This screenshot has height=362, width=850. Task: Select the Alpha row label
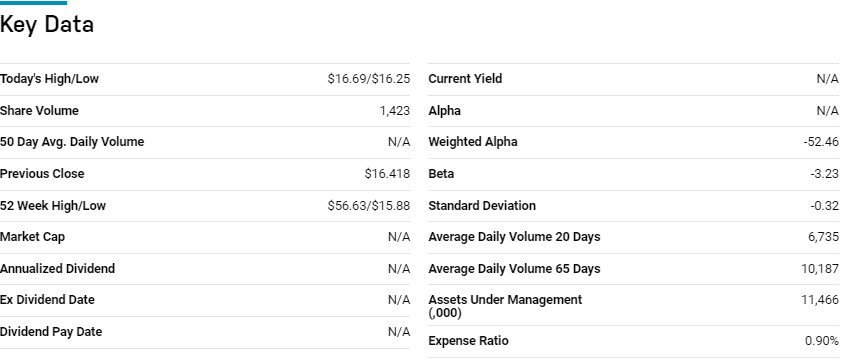coord(445,111)
